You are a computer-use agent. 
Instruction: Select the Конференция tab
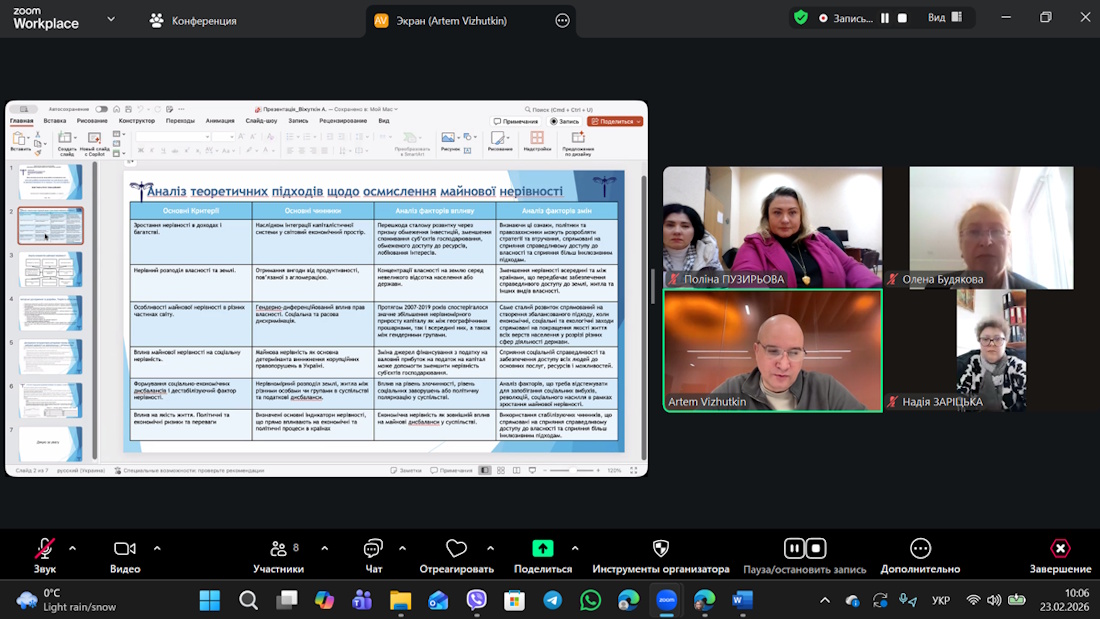[193, 20]
